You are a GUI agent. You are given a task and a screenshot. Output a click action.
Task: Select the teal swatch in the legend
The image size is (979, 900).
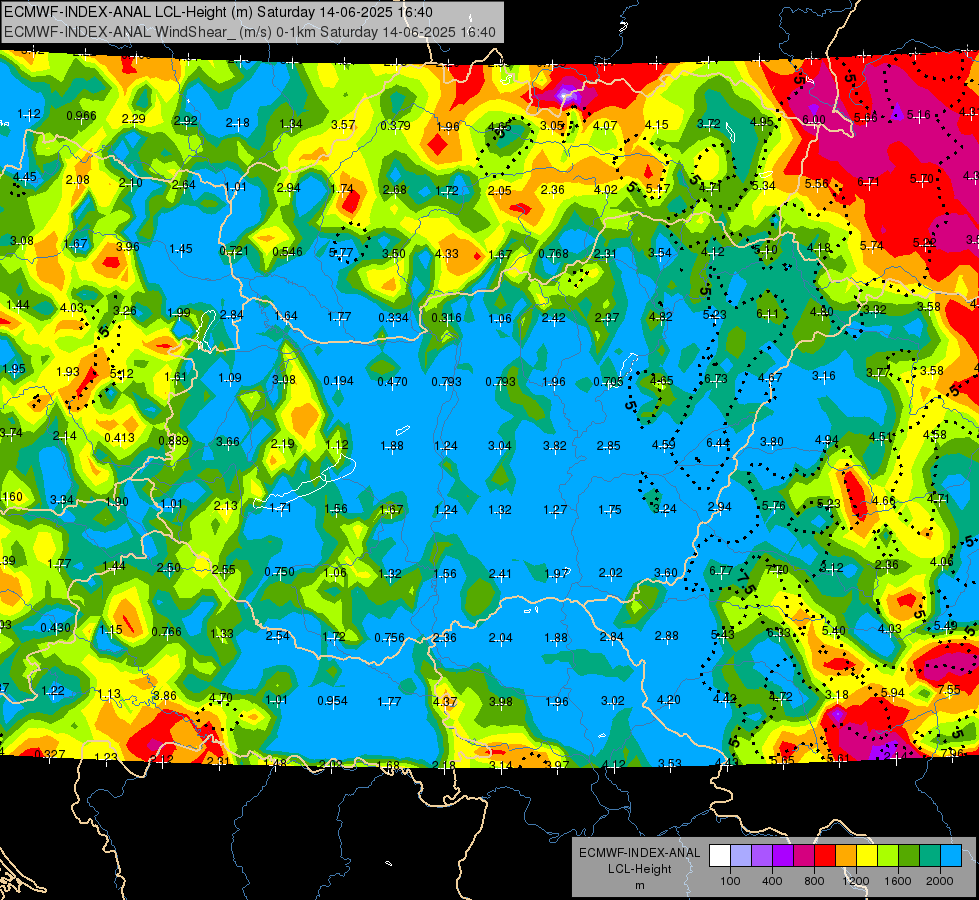[x=930, y=856]
